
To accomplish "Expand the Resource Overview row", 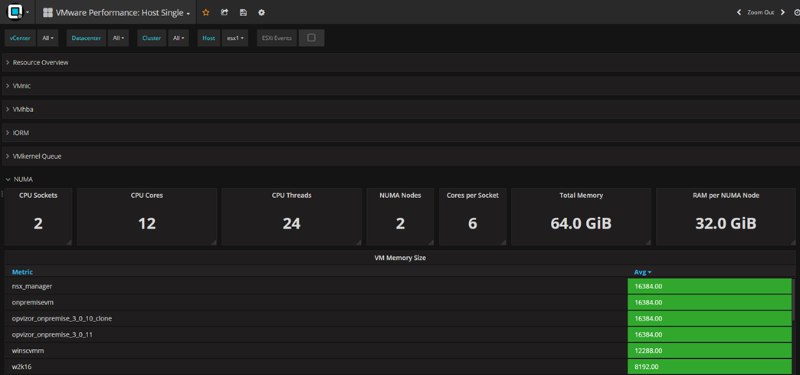I will (x=40, y=62).
